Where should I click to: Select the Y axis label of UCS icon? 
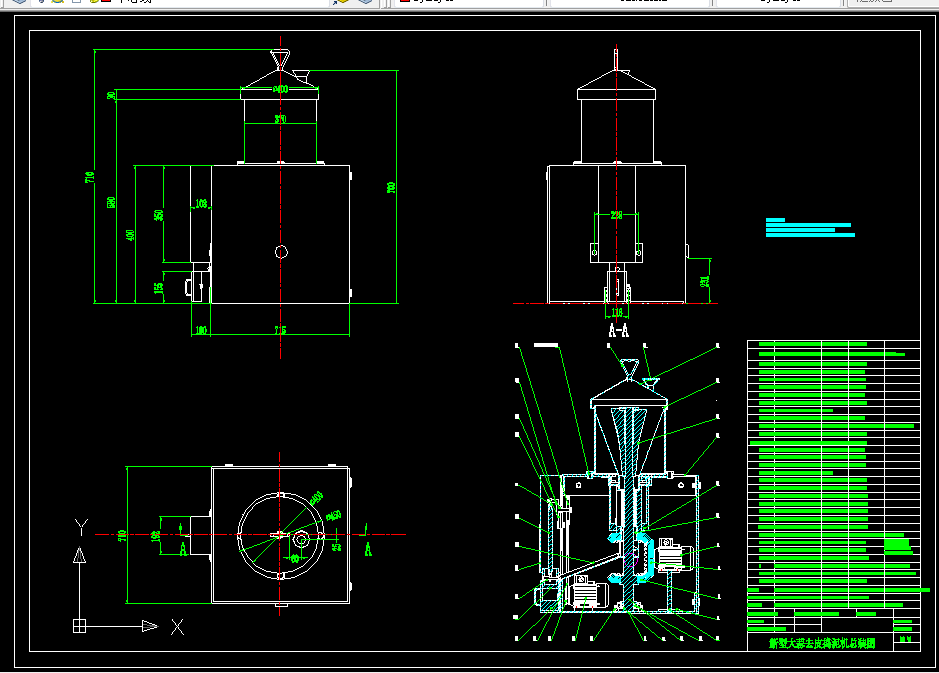(81, 527)
